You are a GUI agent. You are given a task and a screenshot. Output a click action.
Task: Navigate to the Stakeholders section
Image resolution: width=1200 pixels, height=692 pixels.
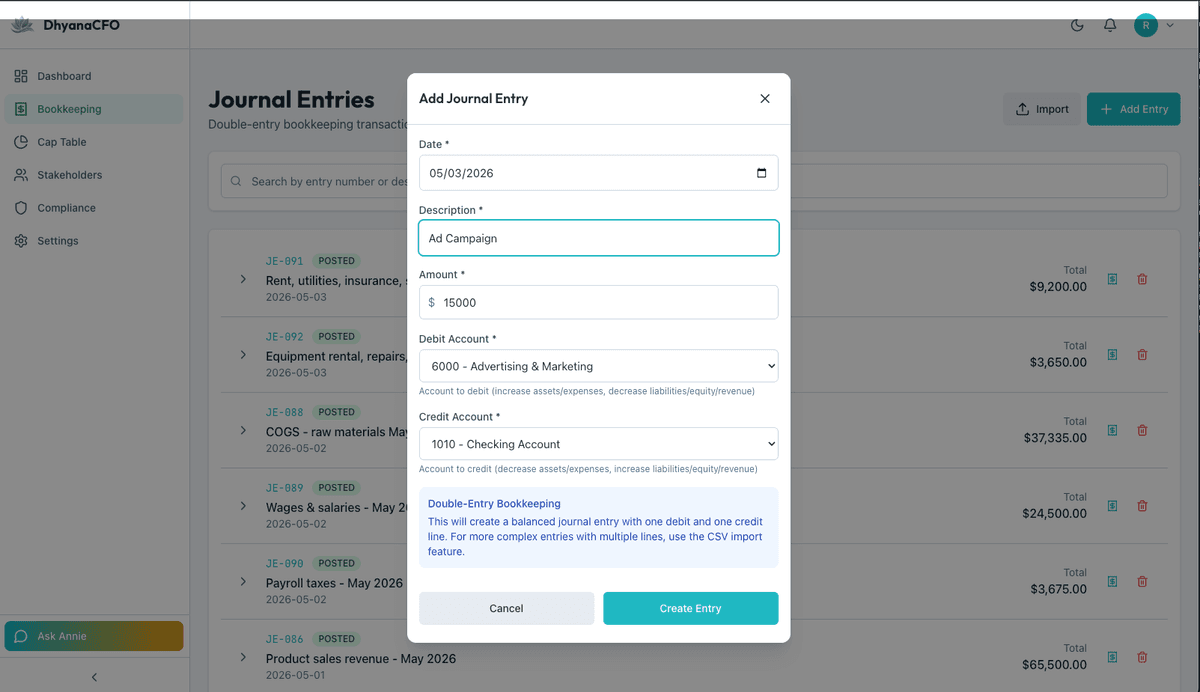click(x=94, y=175)
